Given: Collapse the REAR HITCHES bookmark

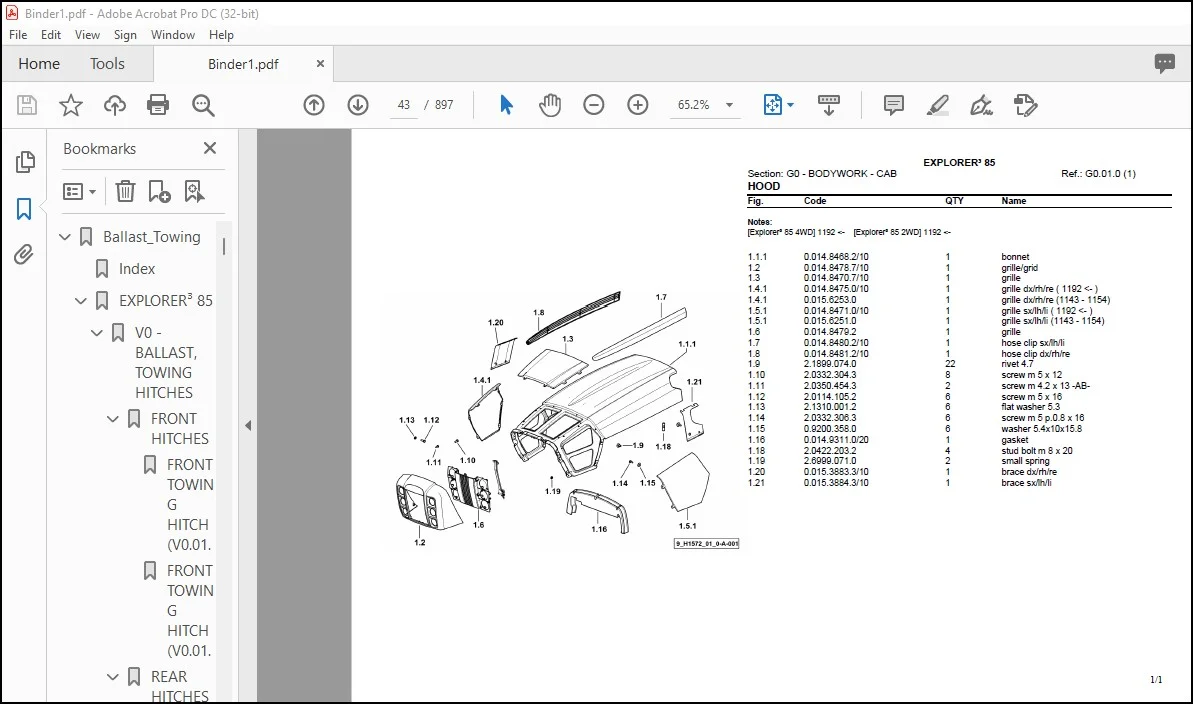Looking at the screenshot, I should (x=113, y=677).
